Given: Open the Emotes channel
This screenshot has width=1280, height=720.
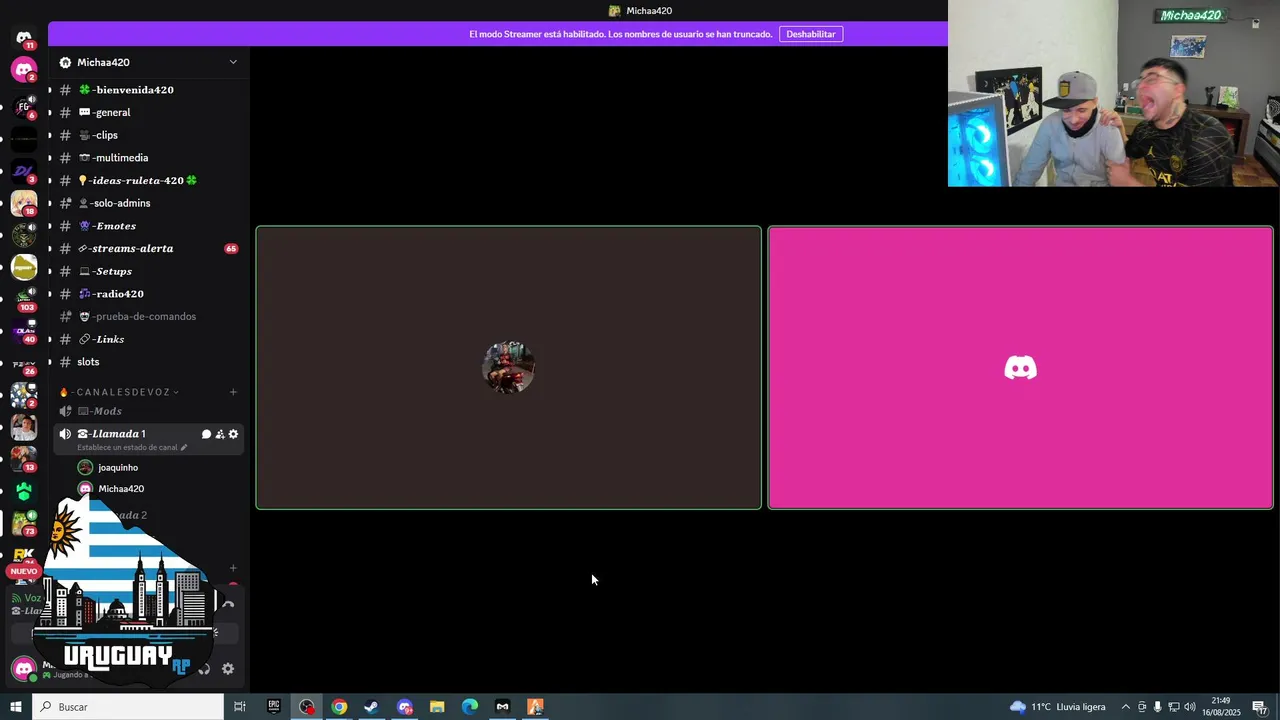Looking at the screenshot, I should click(x=148, y=226).
